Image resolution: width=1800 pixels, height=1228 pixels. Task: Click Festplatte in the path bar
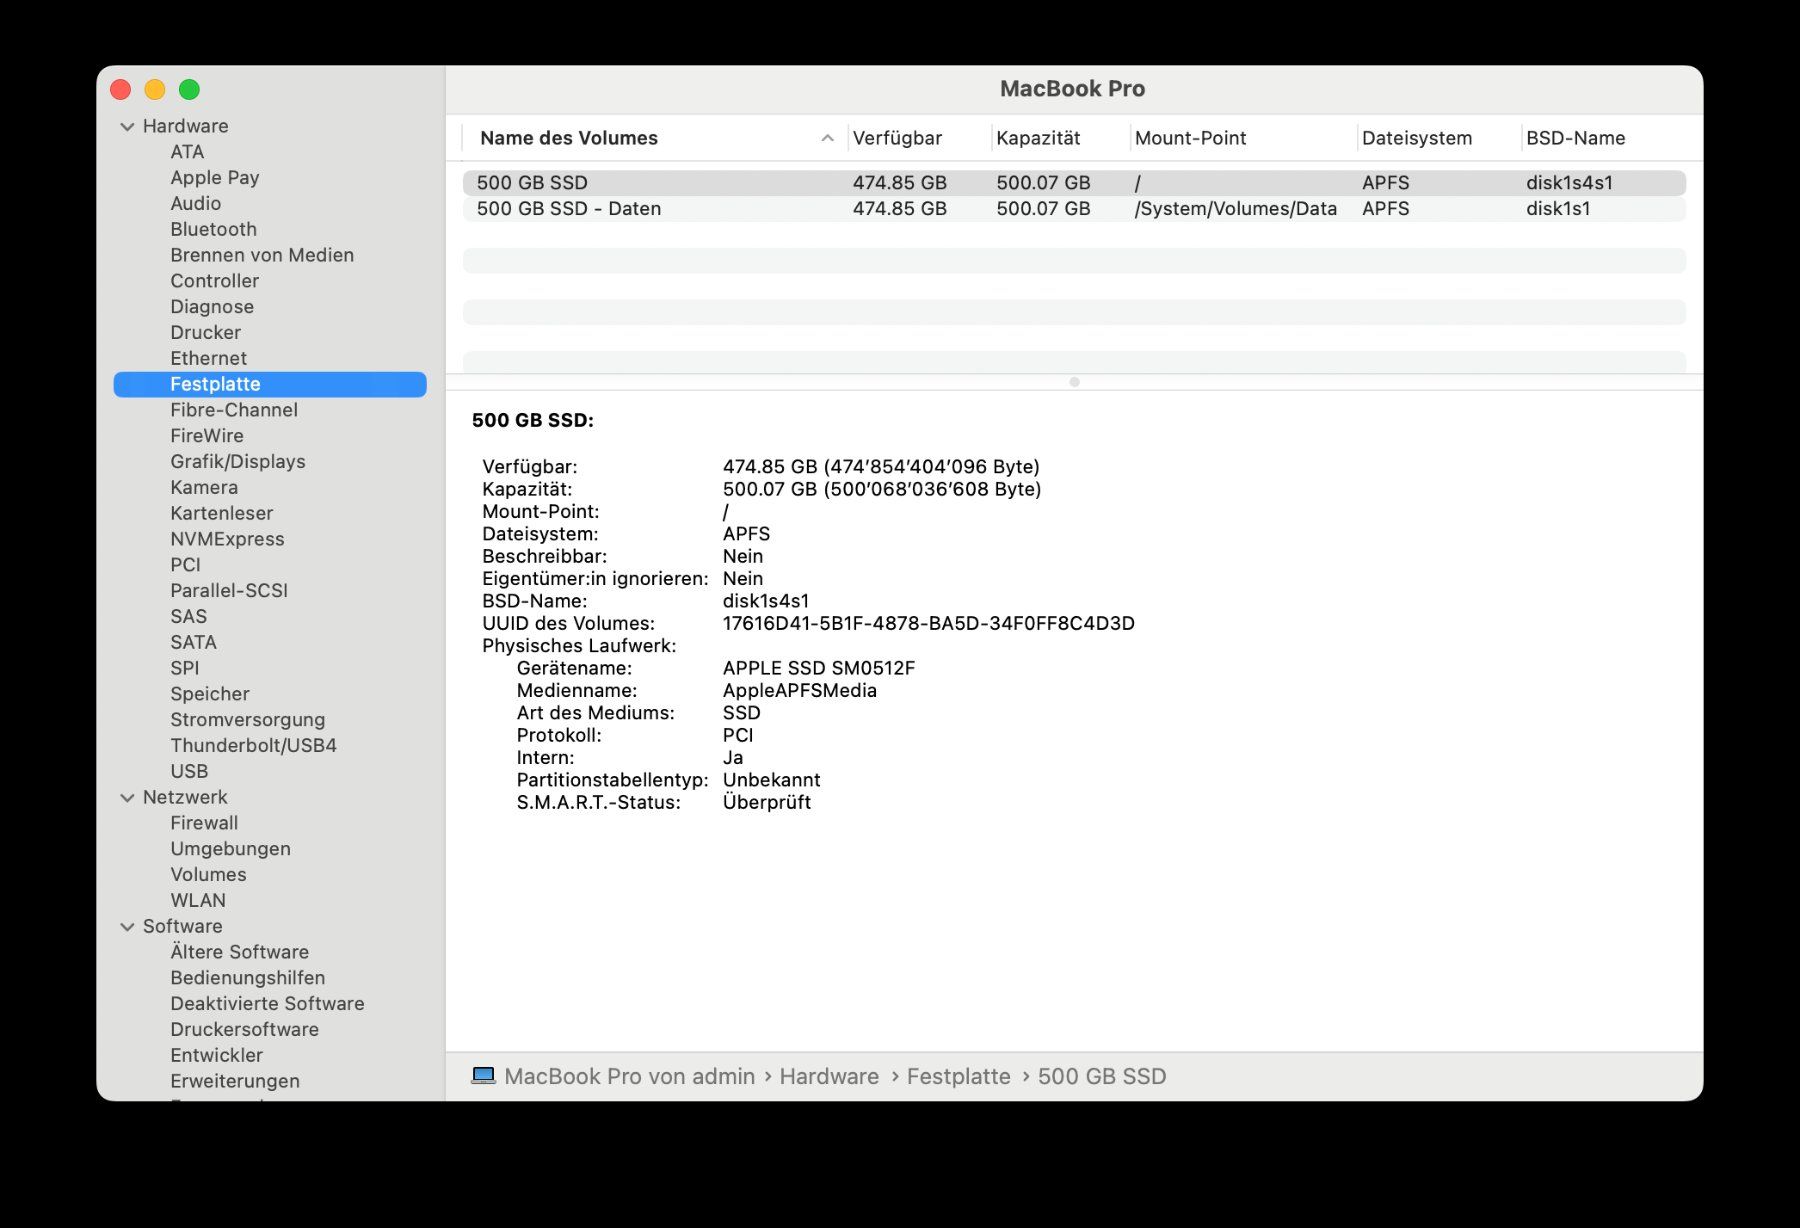(x=958, y=1076)
